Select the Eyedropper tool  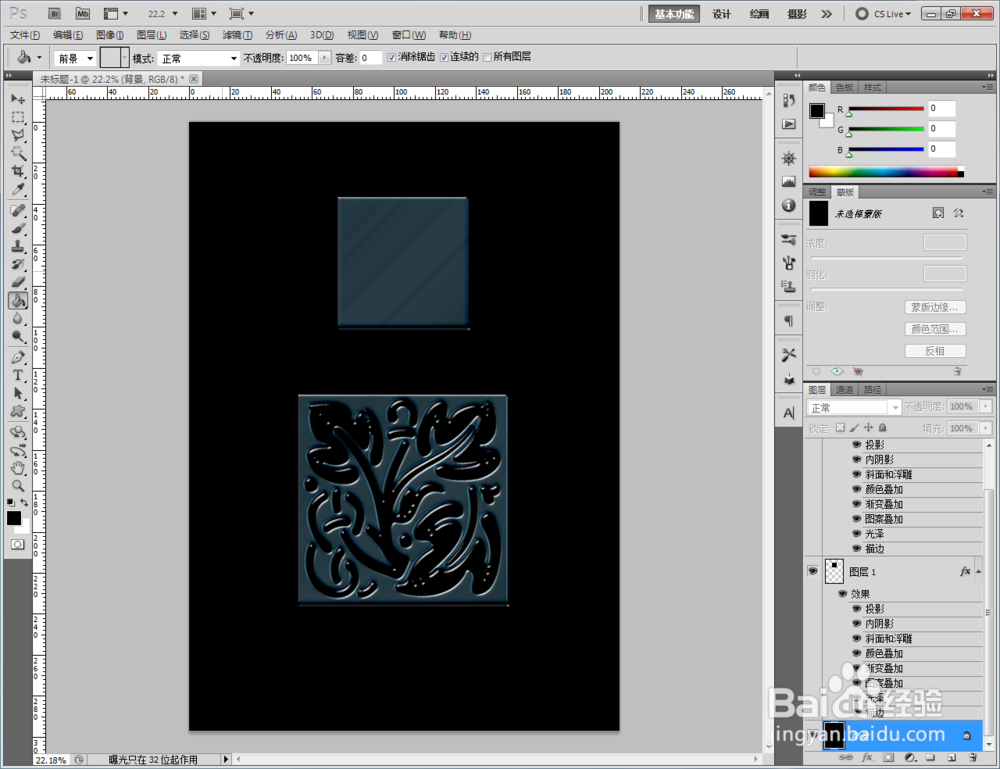[18, 189]
